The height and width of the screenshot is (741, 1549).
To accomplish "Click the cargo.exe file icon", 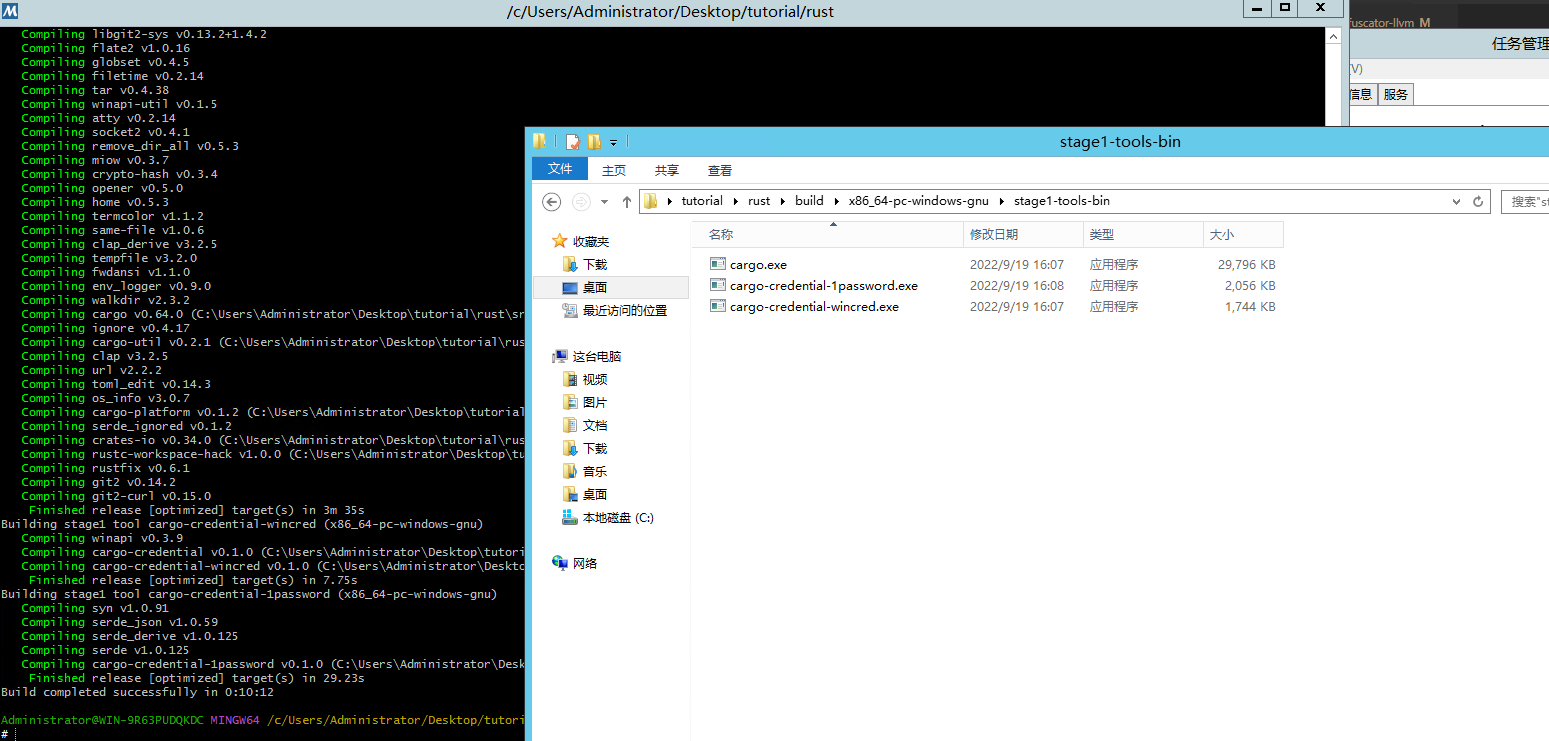I will coord(717,264).
